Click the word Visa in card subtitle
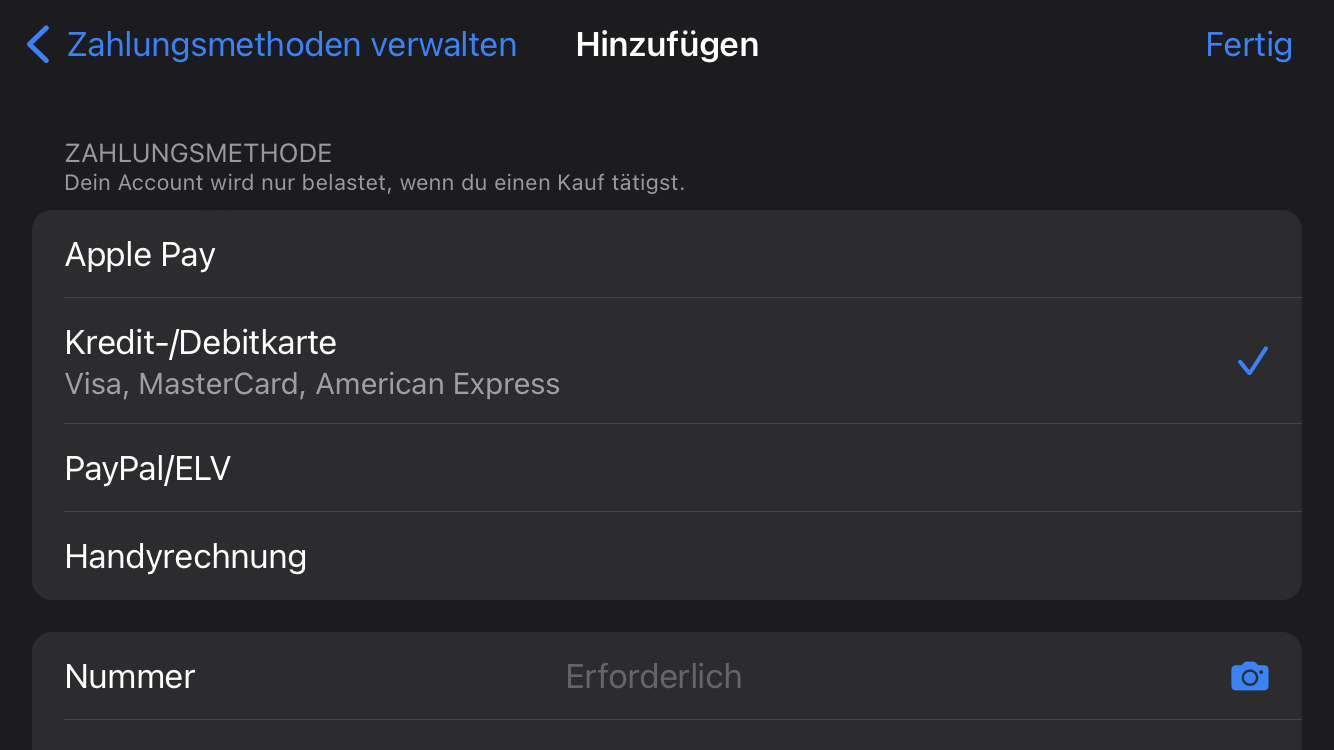Image resolution: width=1334 pixels, height=750 pixels. click(94, 385)
